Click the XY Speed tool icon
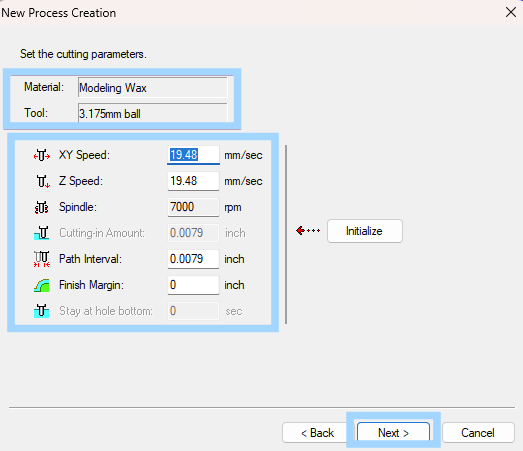523x451 pixels. coord(42,155)
